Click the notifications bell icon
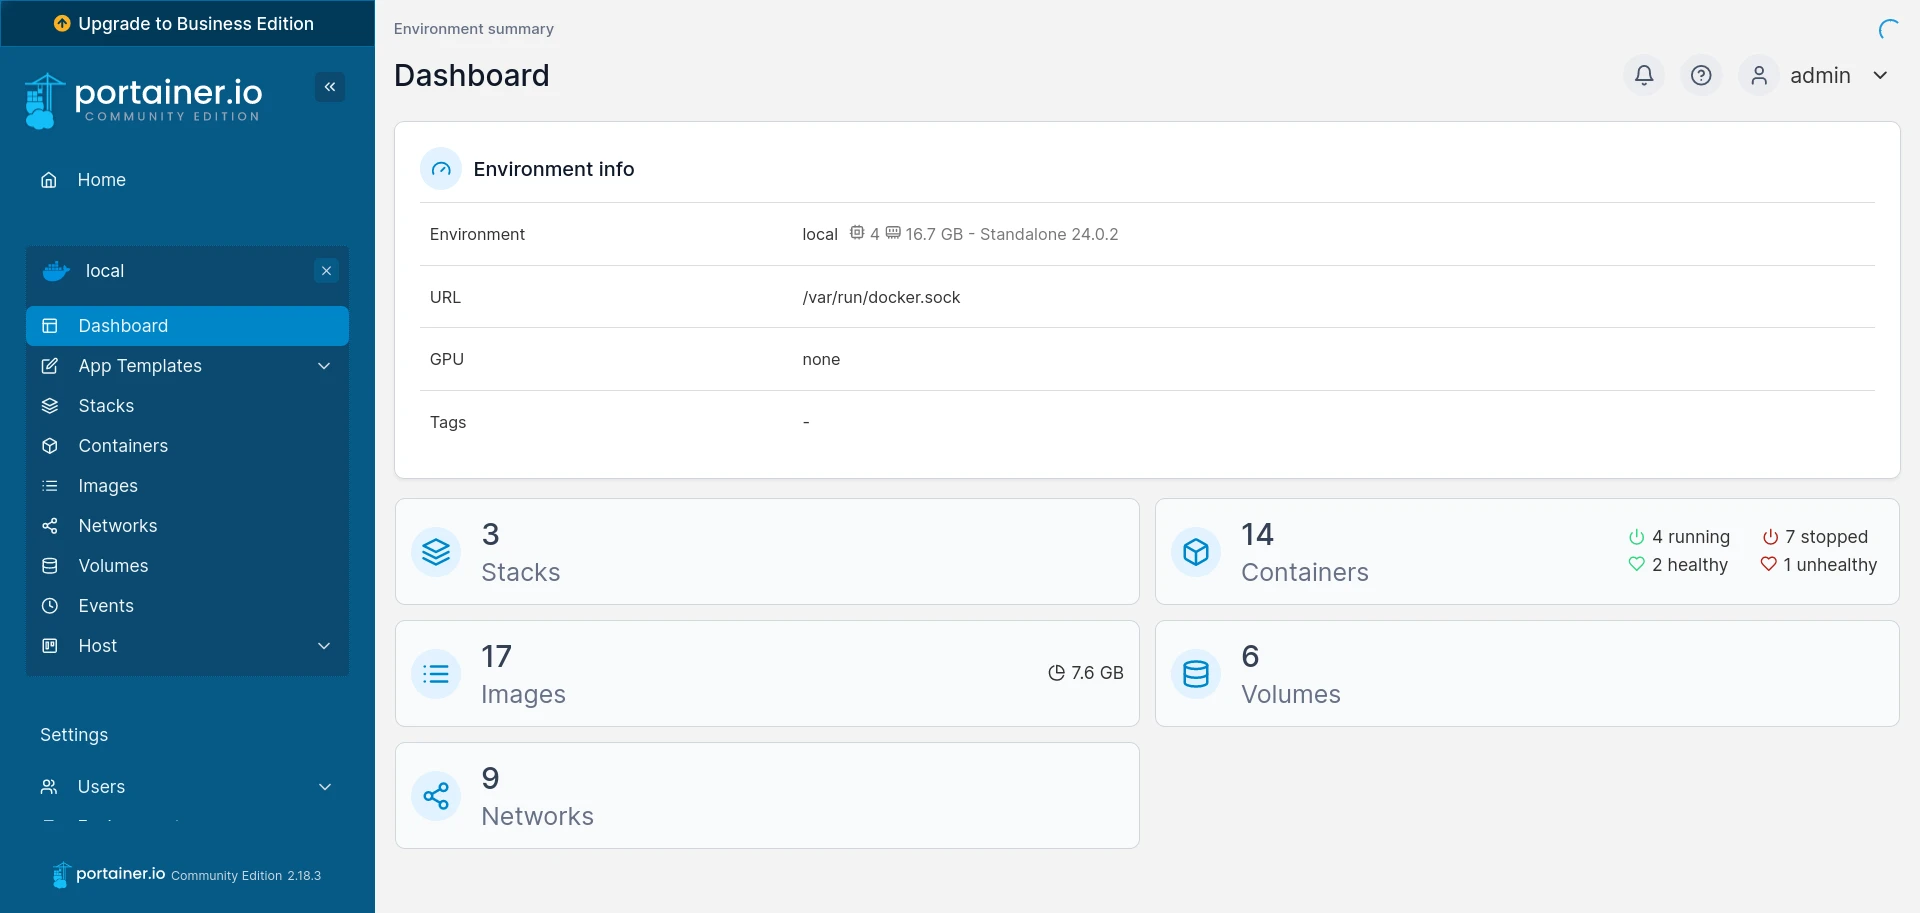Screen dimensions: 1920x913 point(1644,75)
